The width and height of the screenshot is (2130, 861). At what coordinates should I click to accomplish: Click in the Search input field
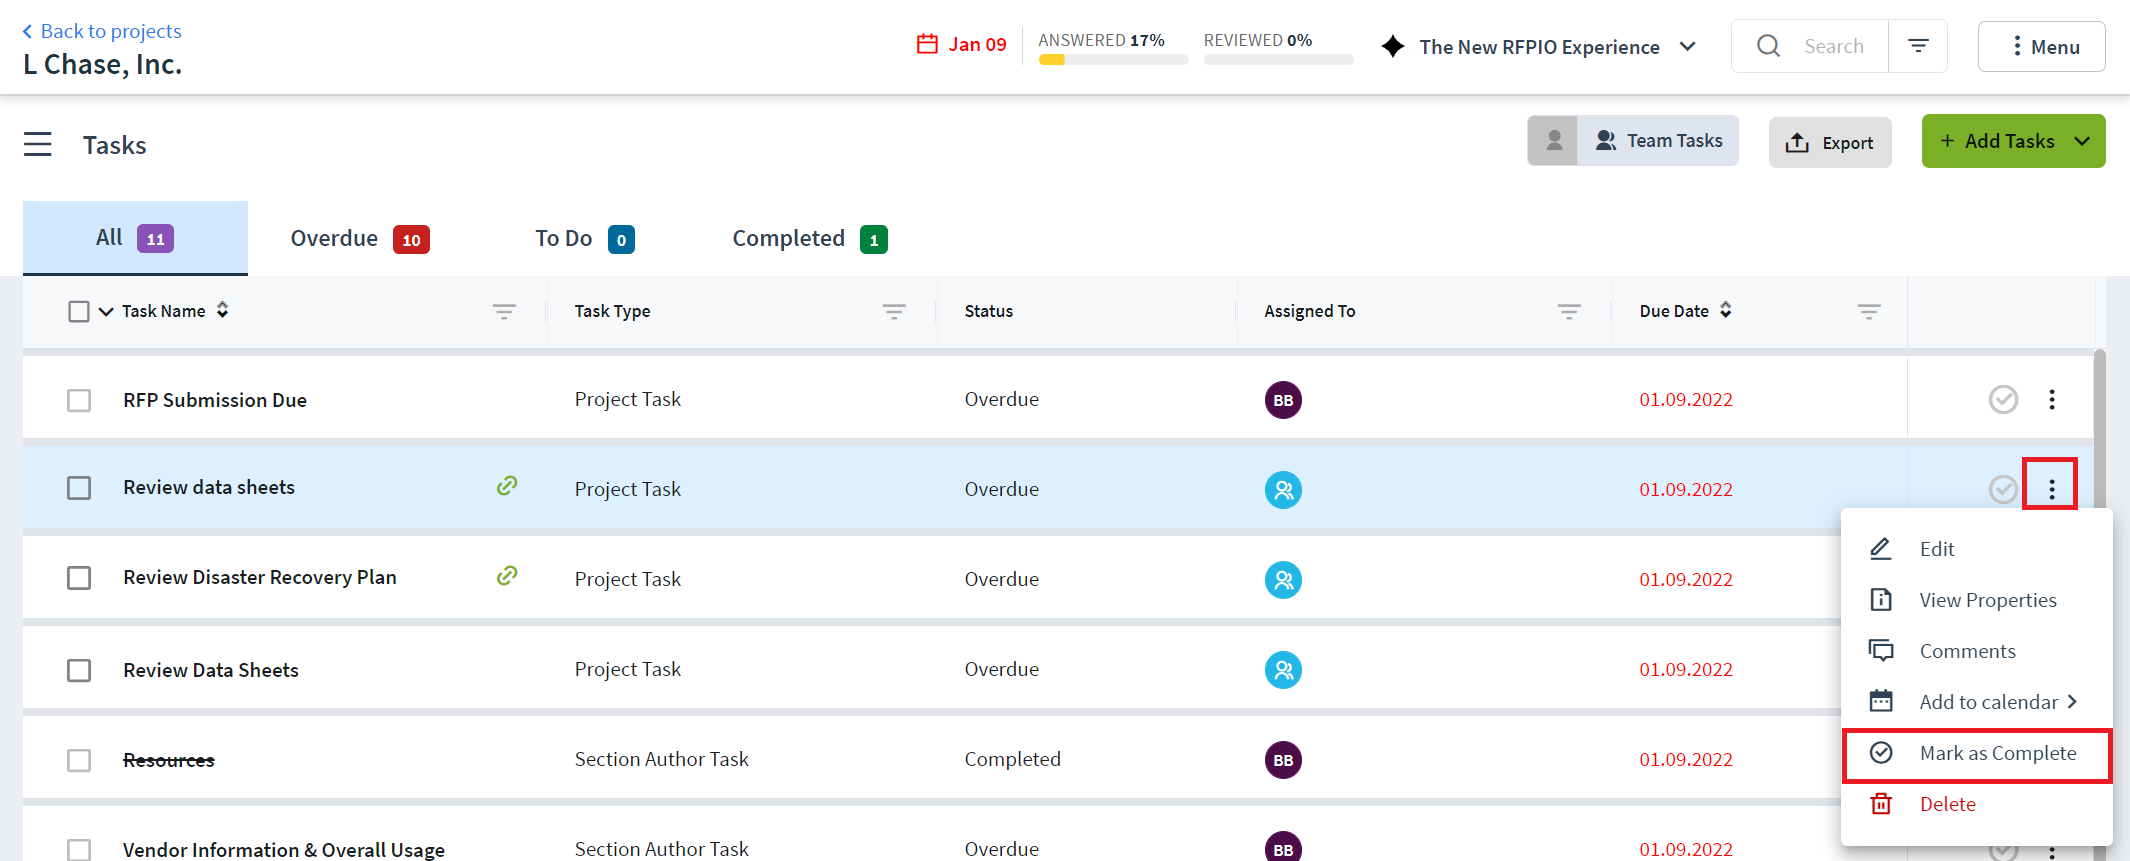coord(1834,46)
